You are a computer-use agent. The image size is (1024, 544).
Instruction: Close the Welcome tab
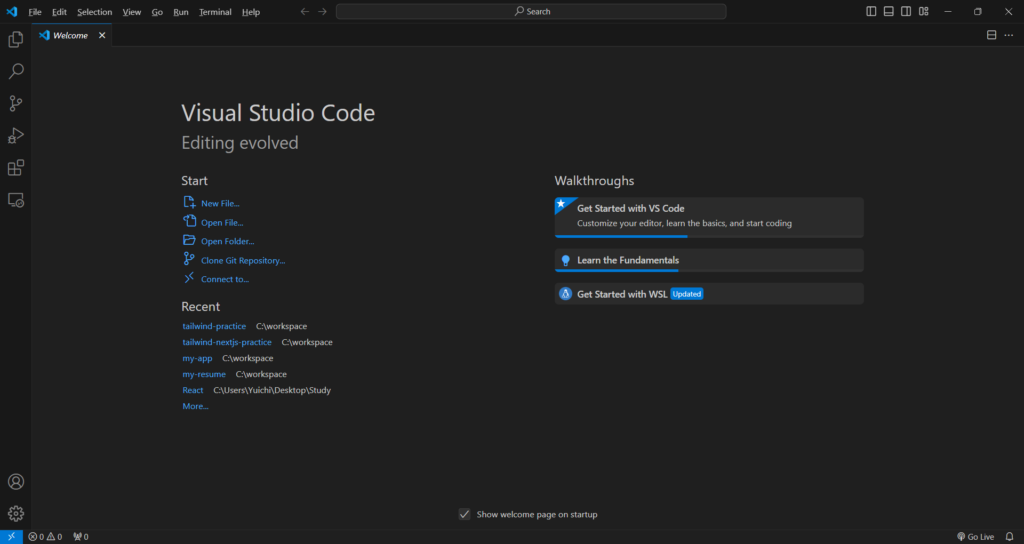tap(102, 35)
